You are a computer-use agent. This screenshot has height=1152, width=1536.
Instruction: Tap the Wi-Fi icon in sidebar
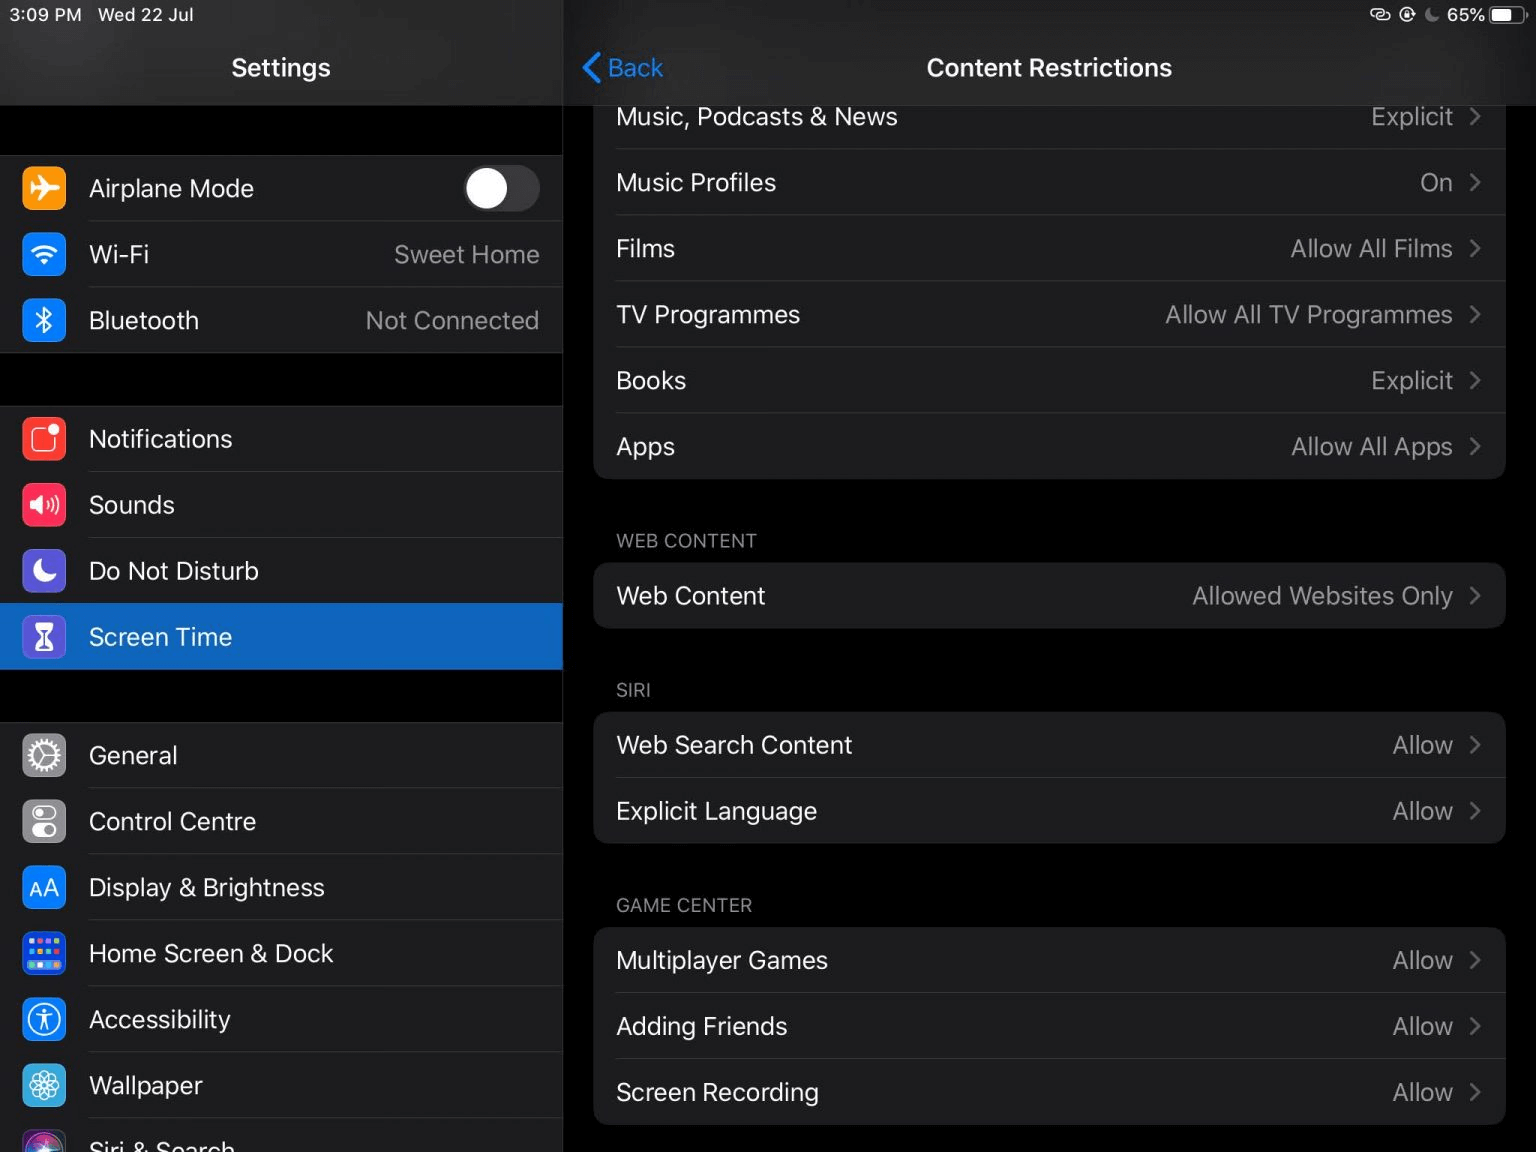44,254
